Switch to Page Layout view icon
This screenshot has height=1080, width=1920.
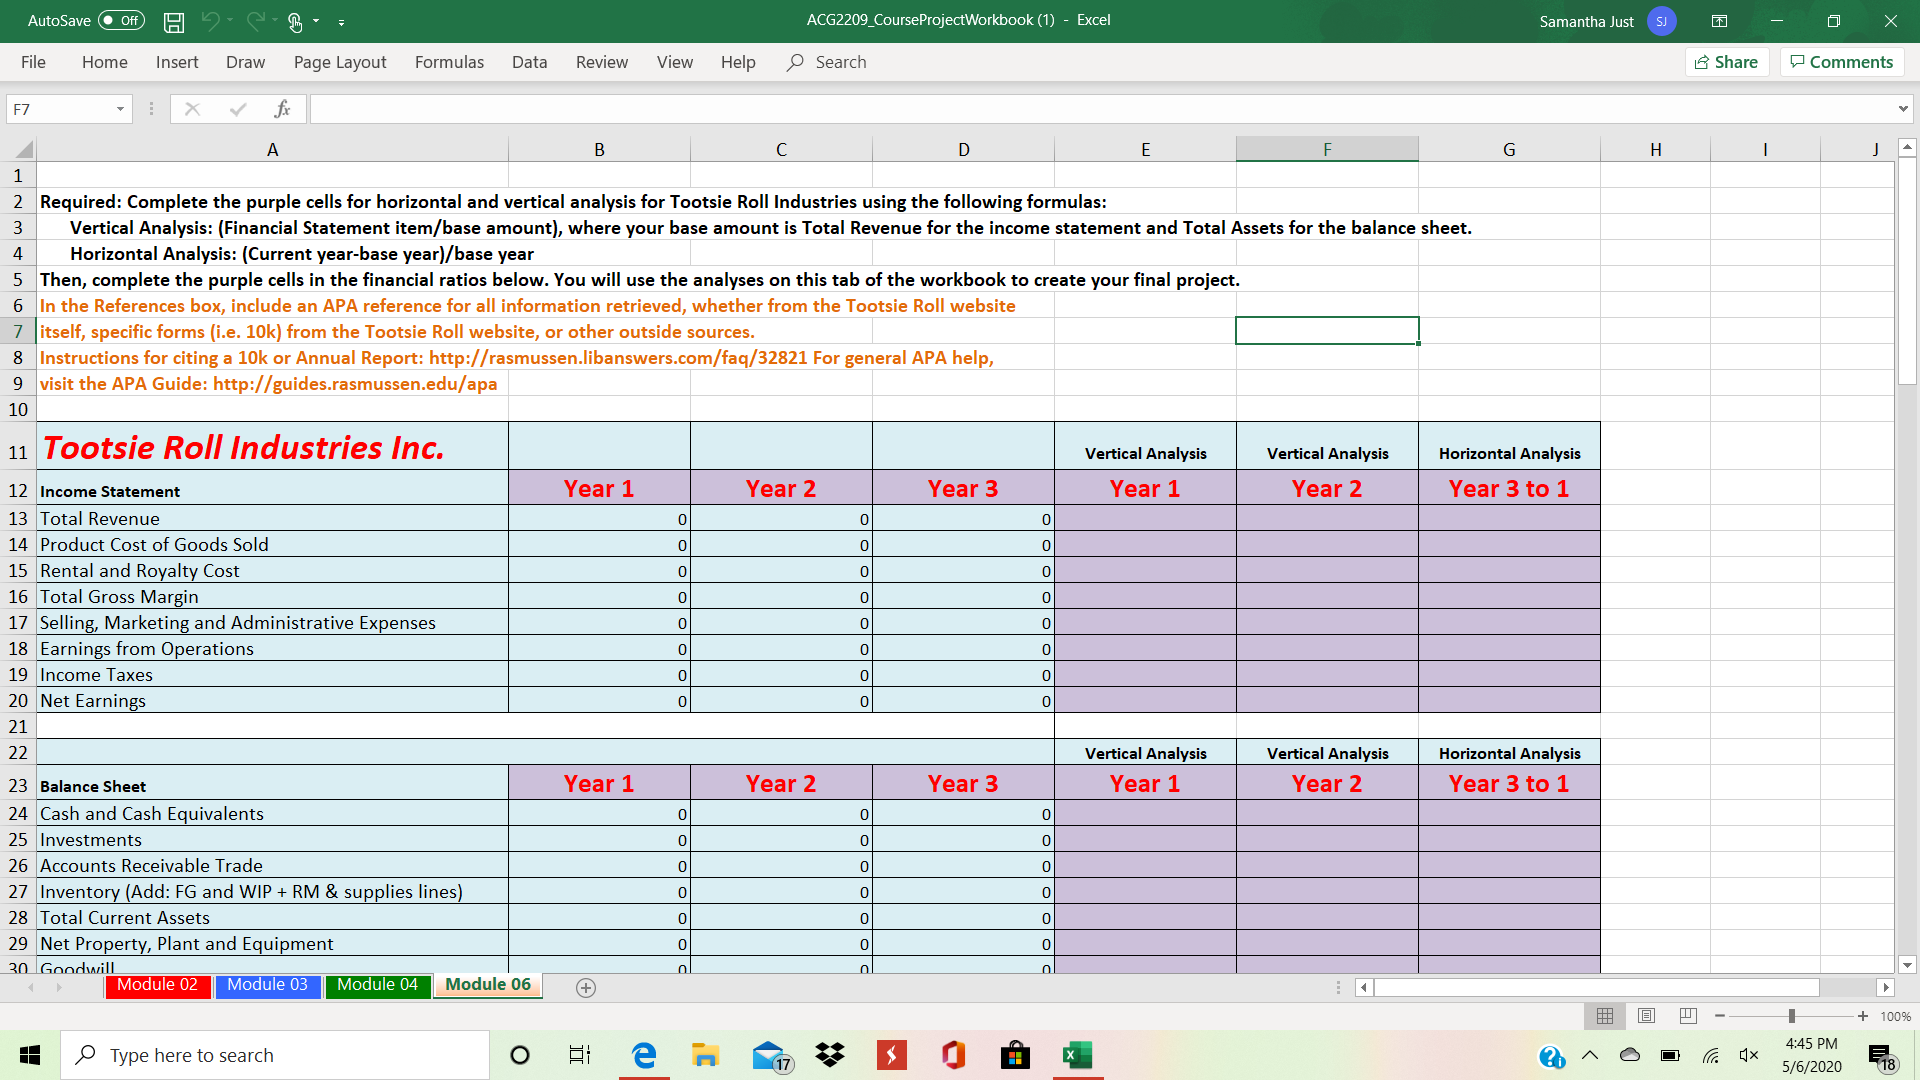point(1646,1016)
